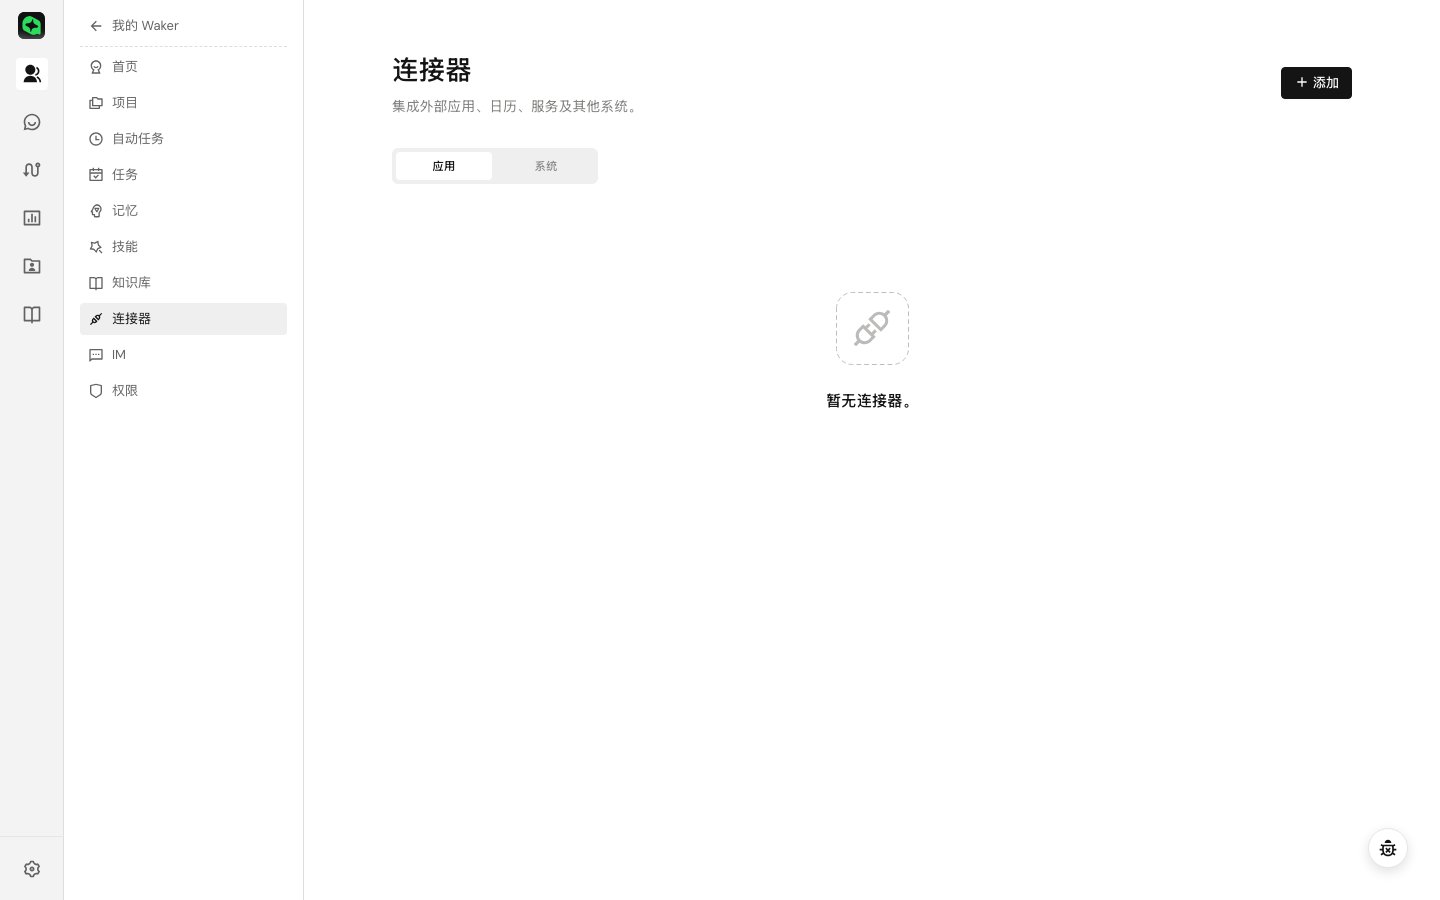Open 项目 in the sidebar
This screenshot has height=900, width=1440.
tap(183, 103)
